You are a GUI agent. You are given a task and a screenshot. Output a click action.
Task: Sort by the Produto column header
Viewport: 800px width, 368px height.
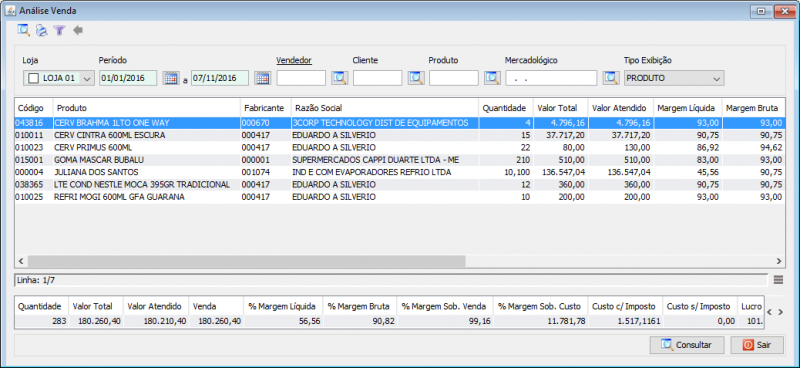[147, 108]
